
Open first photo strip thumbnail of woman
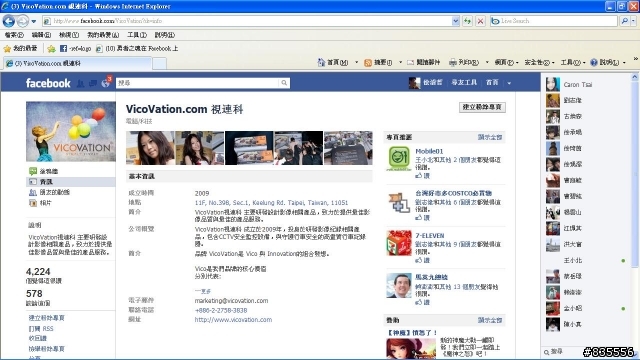click(150, 148)
